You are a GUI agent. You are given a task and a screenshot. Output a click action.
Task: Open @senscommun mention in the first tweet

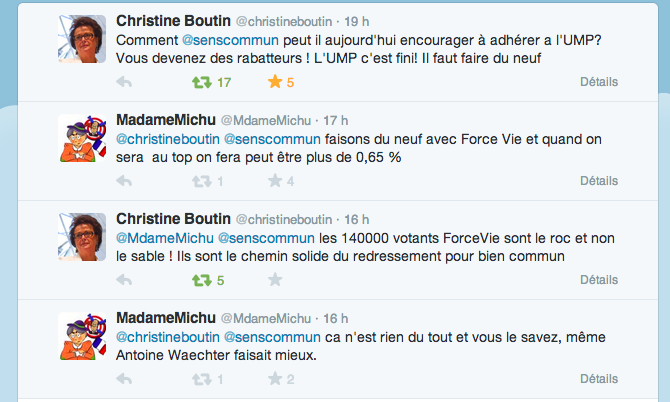pos(230,40)
